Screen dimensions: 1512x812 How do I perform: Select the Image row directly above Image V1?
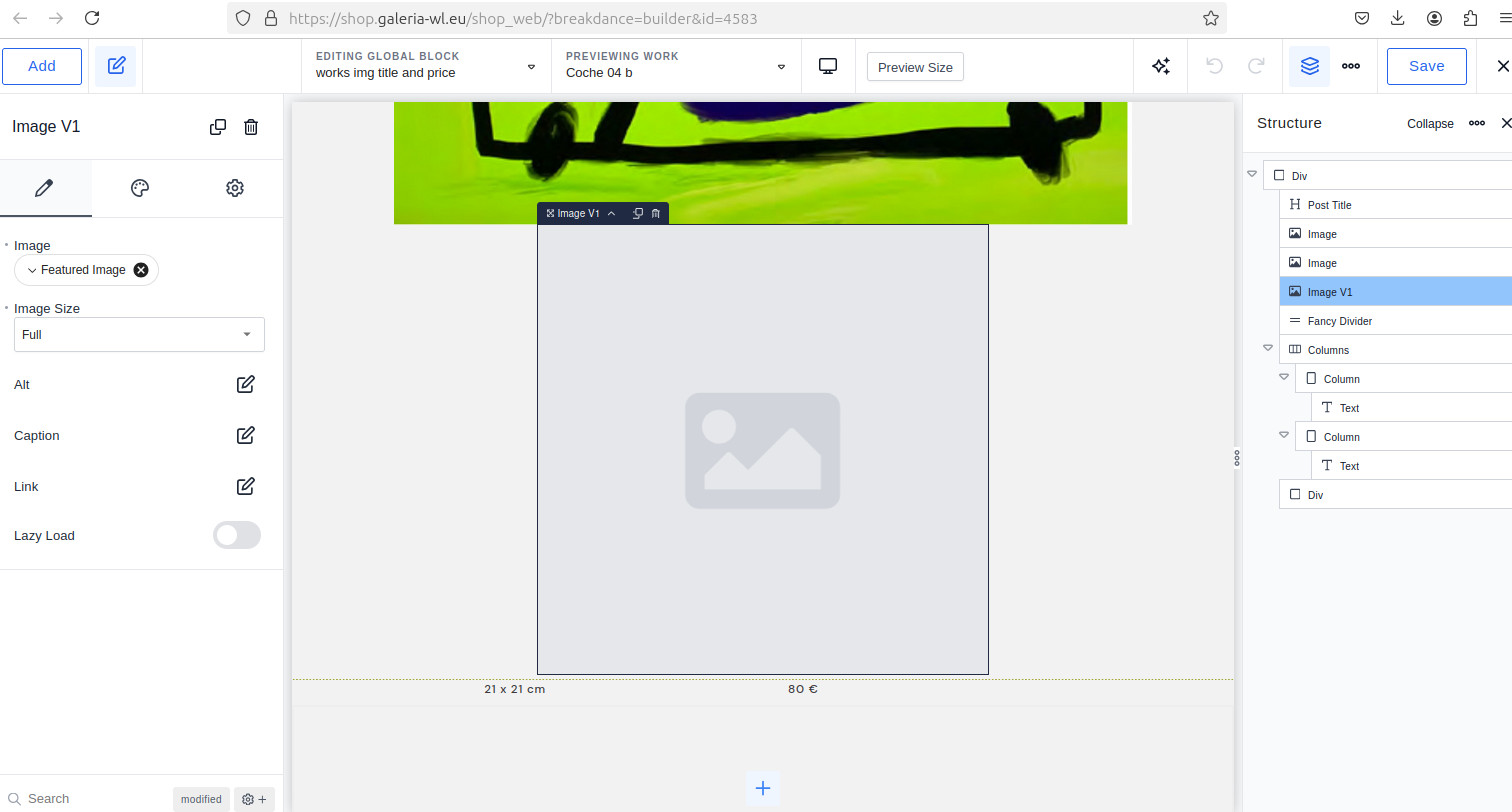(1396, 263)
